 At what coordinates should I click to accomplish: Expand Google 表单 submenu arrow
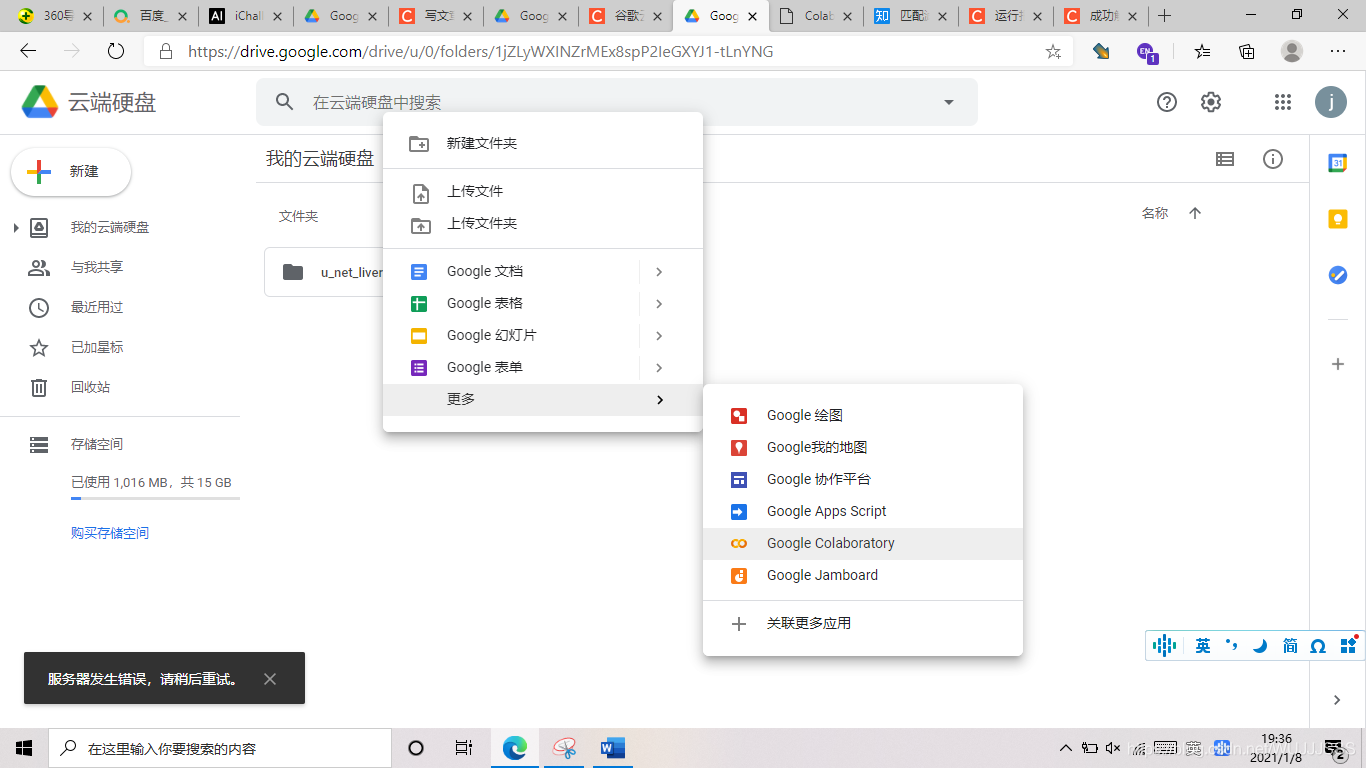coord(659,367)
